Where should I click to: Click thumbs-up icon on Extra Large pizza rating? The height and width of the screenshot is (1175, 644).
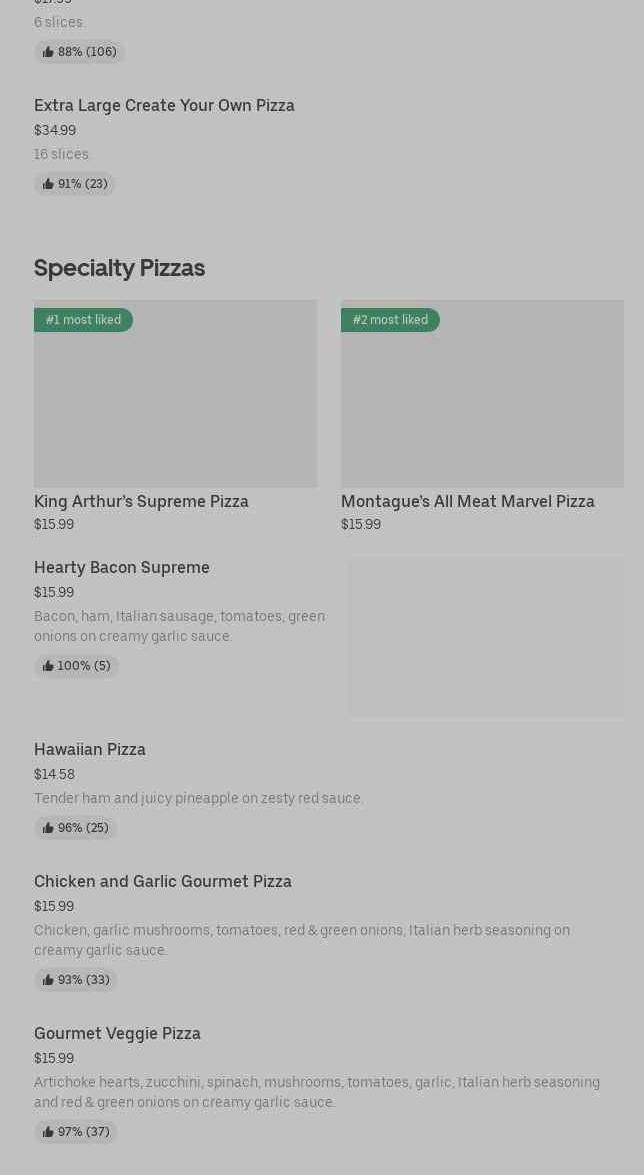tap(48, 184)
